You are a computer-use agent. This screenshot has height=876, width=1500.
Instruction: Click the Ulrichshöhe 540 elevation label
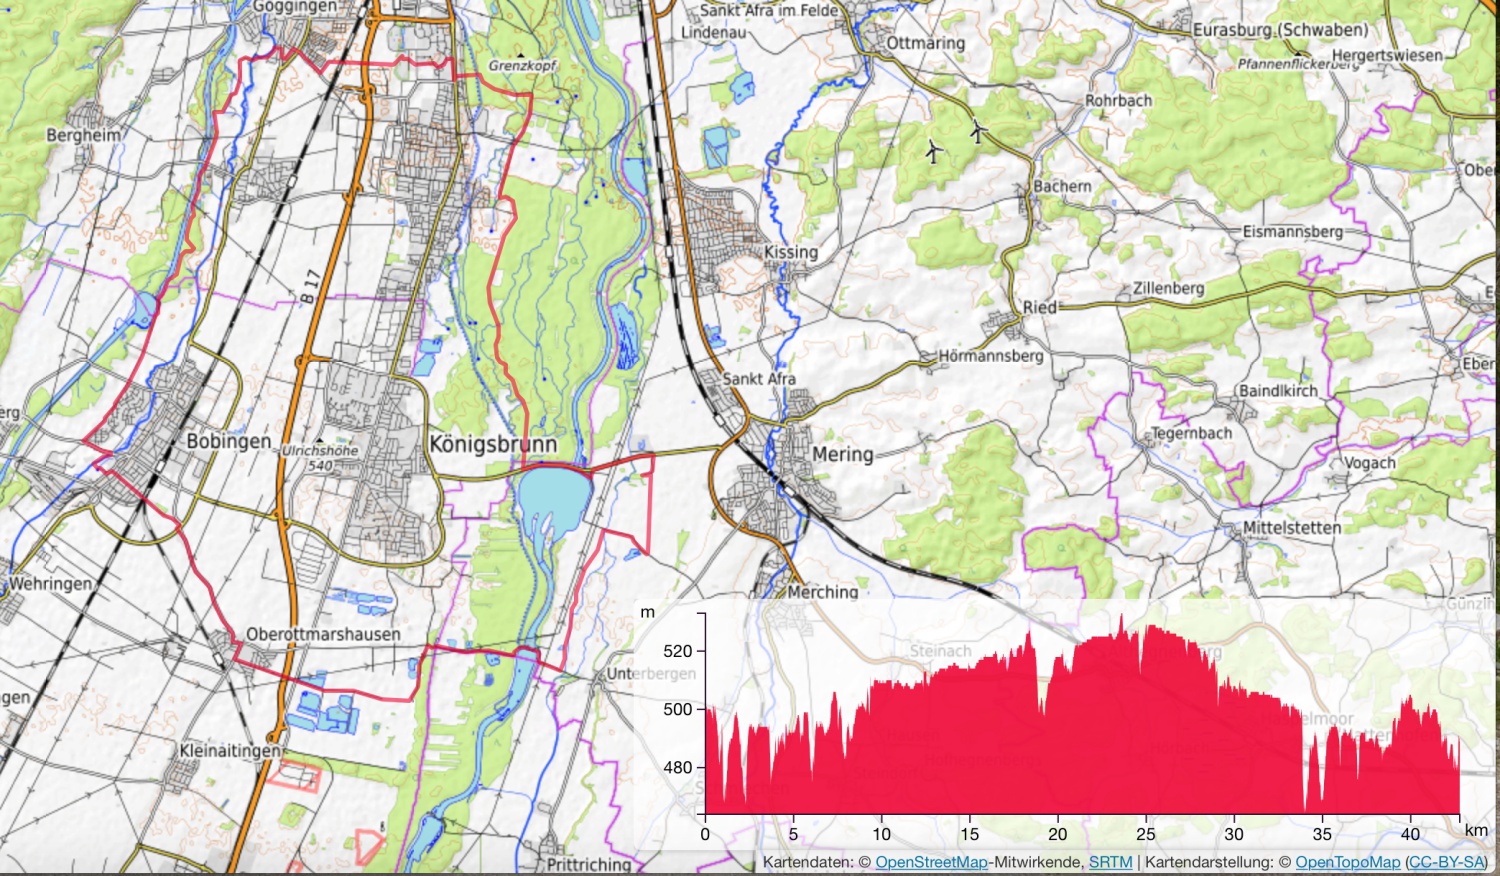(319, 458)
